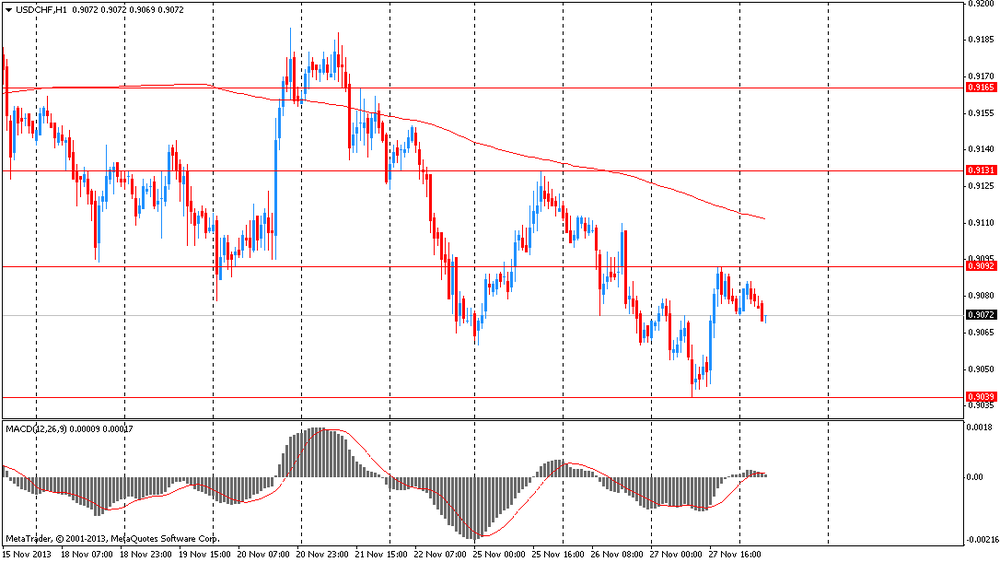The height and width of the screenshot is (562, 1000).
Task: Click the 26 Nov 08:00 time label
Action: pyautogui.click(x=617, y=554)
